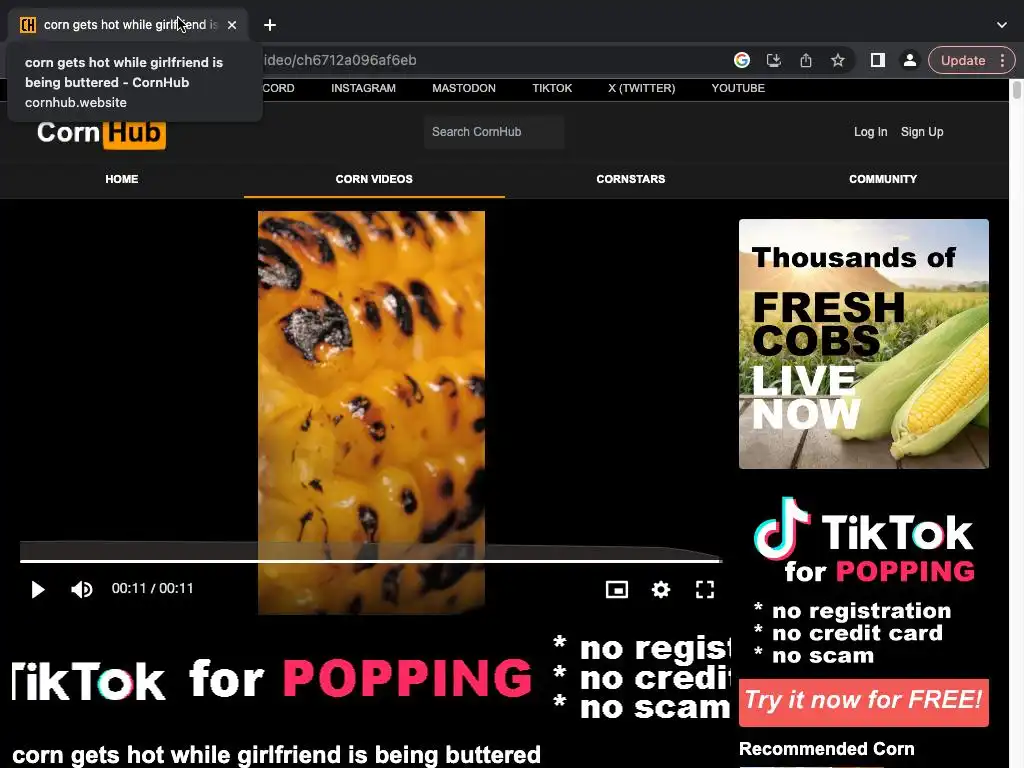The height and width of the screenshot is (768, 1024).
Task: Click the Fresh Cobs Live Now ad
Action: coord(863,344)
